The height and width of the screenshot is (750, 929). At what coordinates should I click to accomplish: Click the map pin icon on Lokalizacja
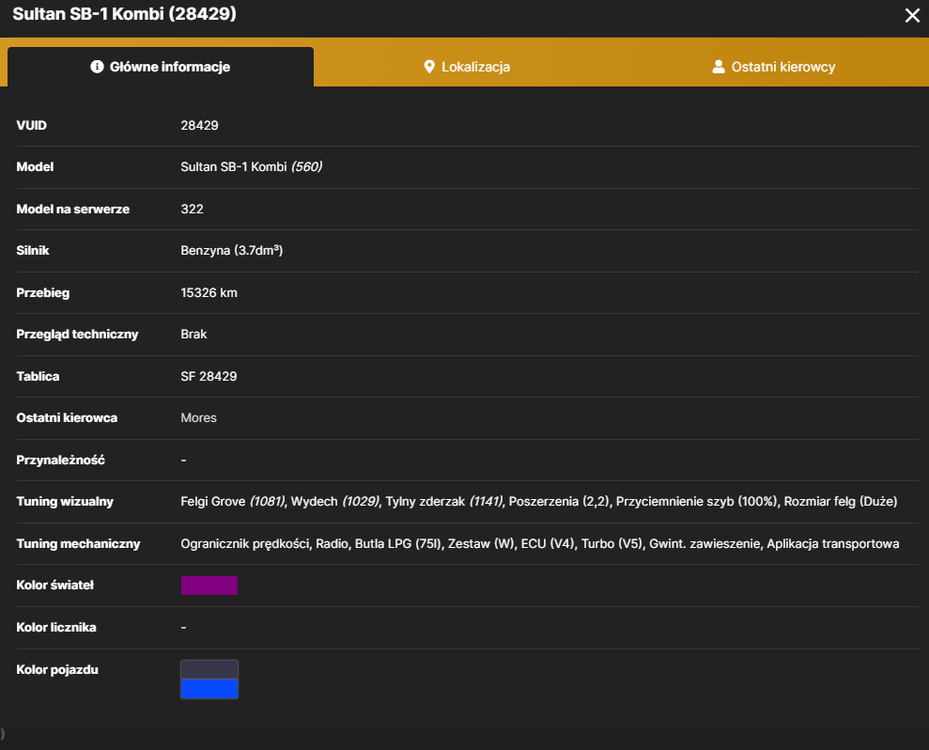point(430,67)
